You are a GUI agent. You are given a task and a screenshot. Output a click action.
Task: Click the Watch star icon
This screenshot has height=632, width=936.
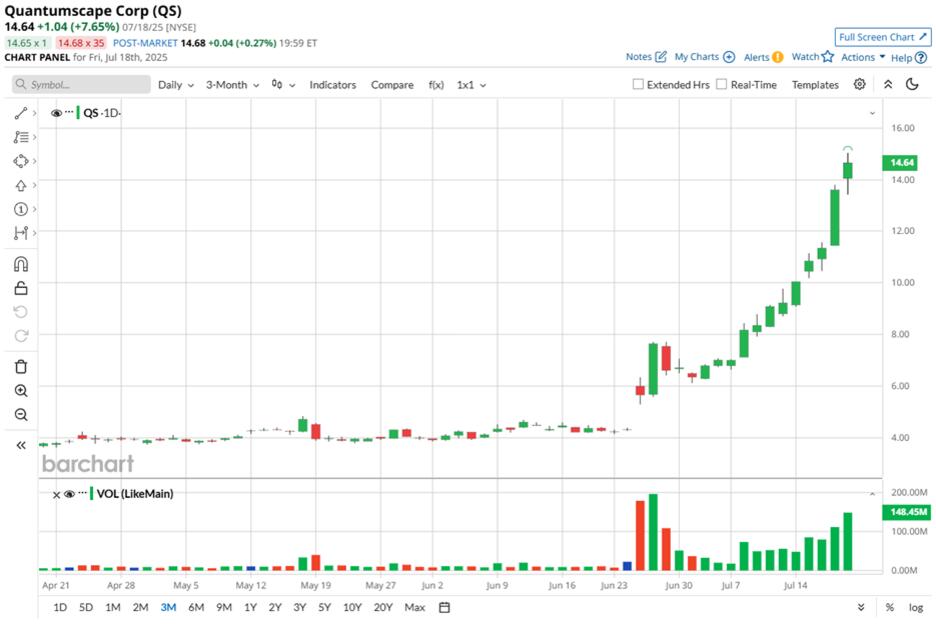tap(827, 57)
